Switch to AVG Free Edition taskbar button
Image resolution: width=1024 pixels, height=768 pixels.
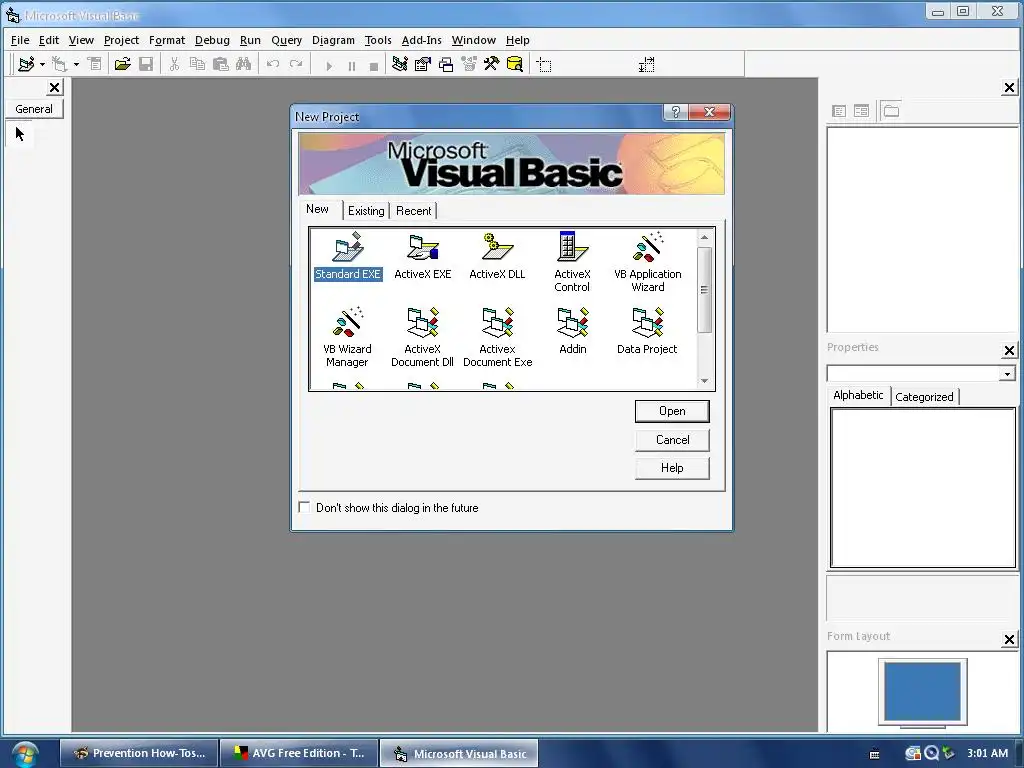[x=299, y=753]
